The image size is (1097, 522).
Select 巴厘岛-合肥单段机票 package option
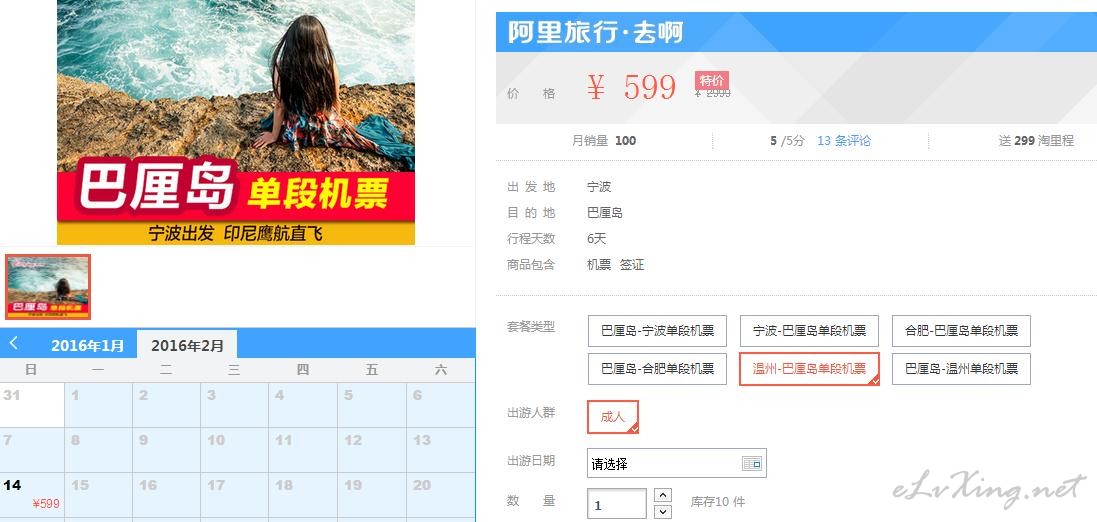tap(657, 369)
